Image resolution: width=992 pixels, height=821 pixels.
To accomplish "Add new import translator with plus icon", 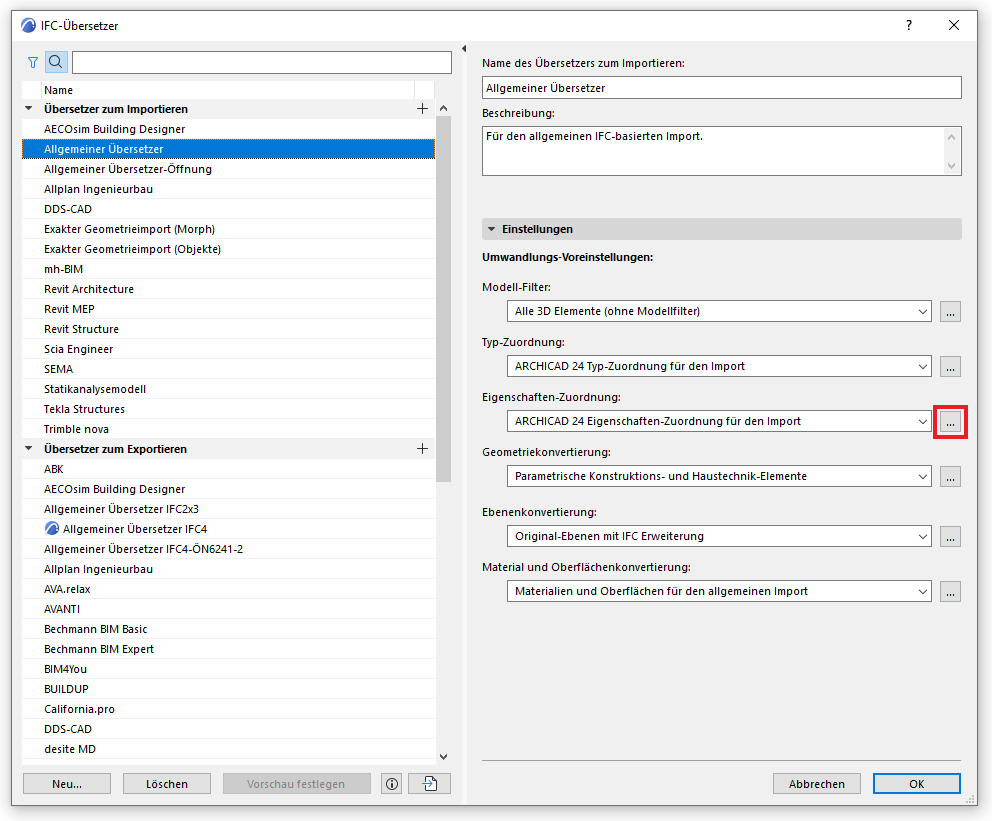I will [422, 109].
